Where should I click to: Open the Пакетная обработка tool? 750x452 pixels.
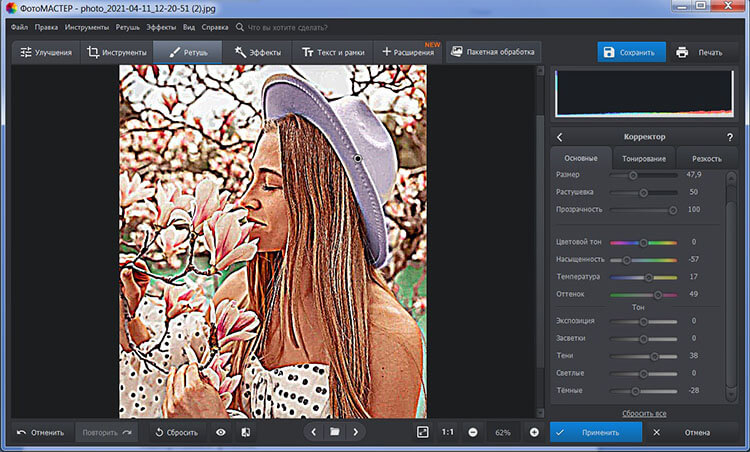[493, 51]
